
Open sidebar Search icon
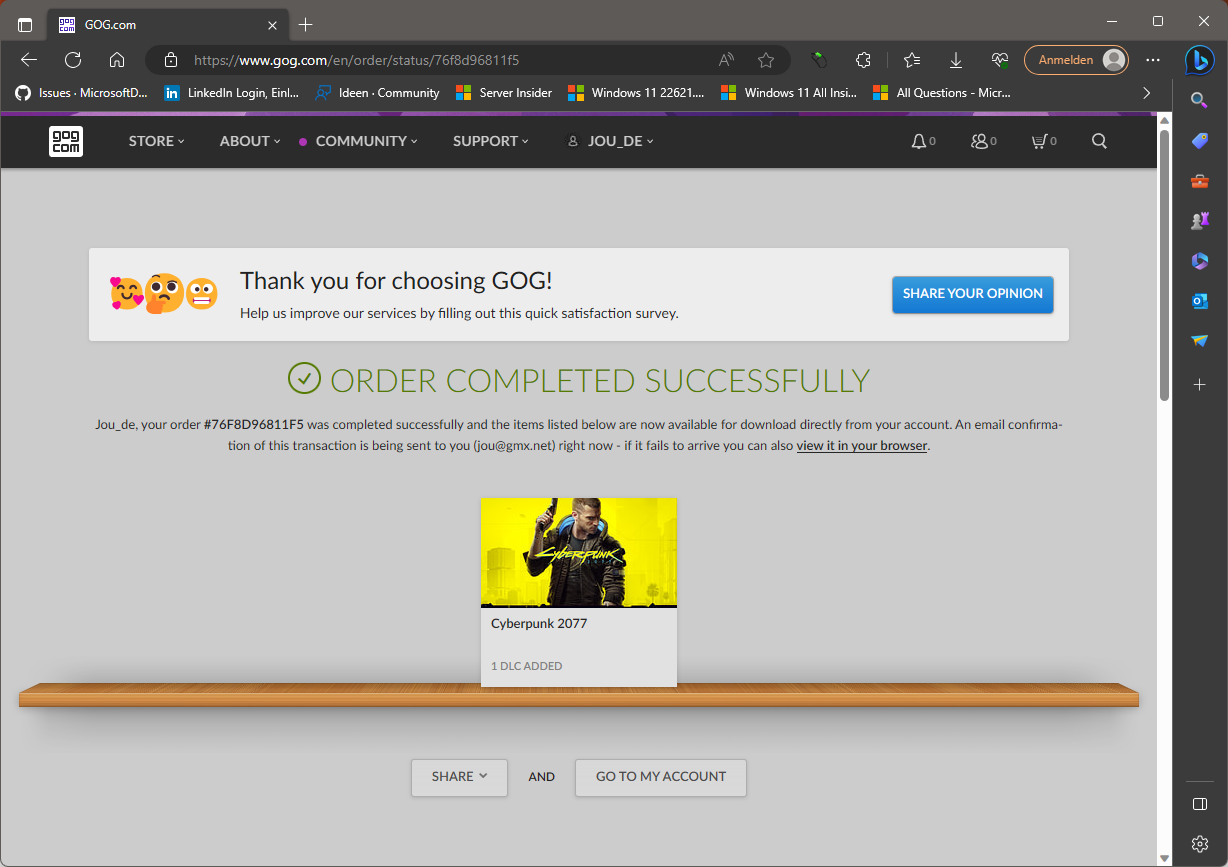[x=1200, y=99]
